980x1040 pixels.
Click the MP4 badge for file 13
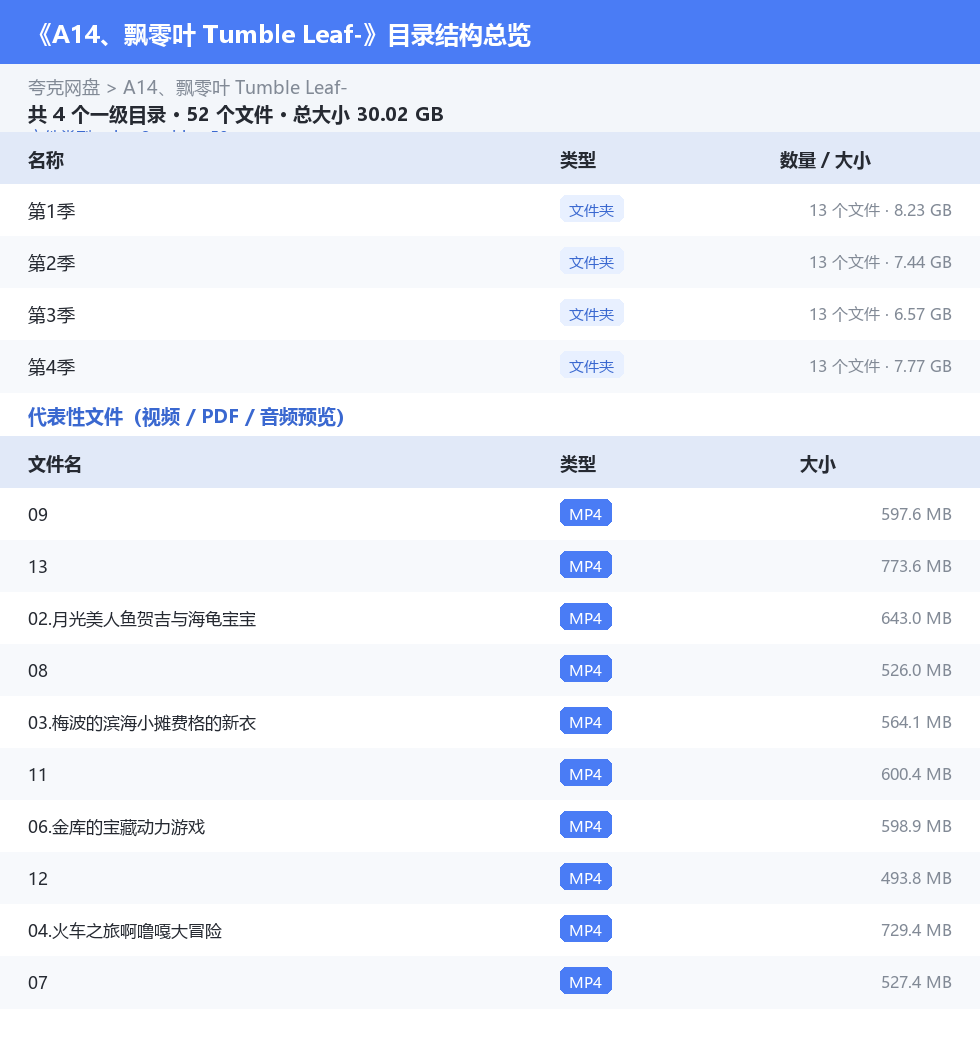click(585, 566)
